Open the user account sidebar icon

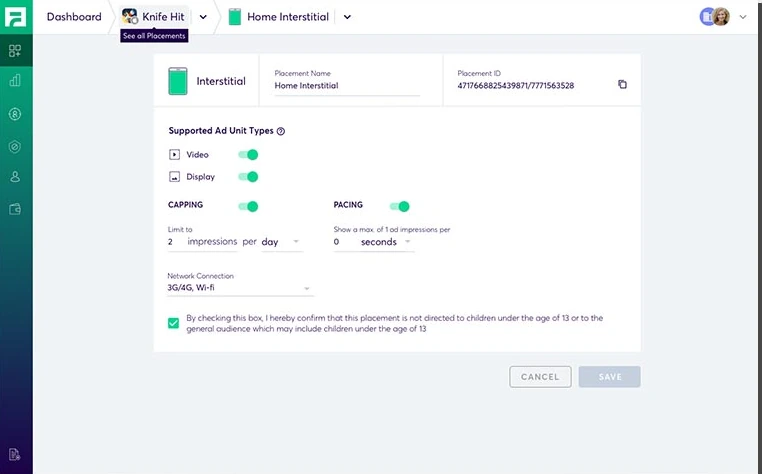(x=15, y=176)
